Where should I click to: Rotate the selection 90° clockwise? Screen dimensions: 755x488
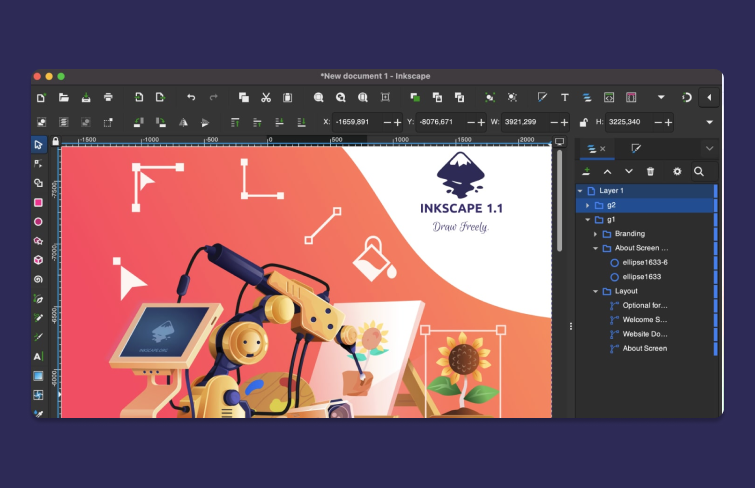click(160, 122)
